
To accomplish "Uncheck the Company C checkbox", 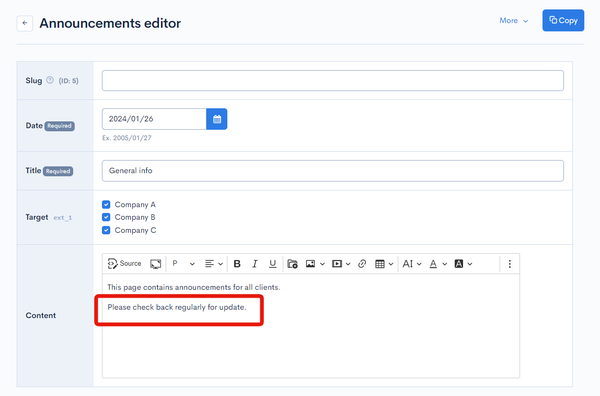I will point(106,230).
